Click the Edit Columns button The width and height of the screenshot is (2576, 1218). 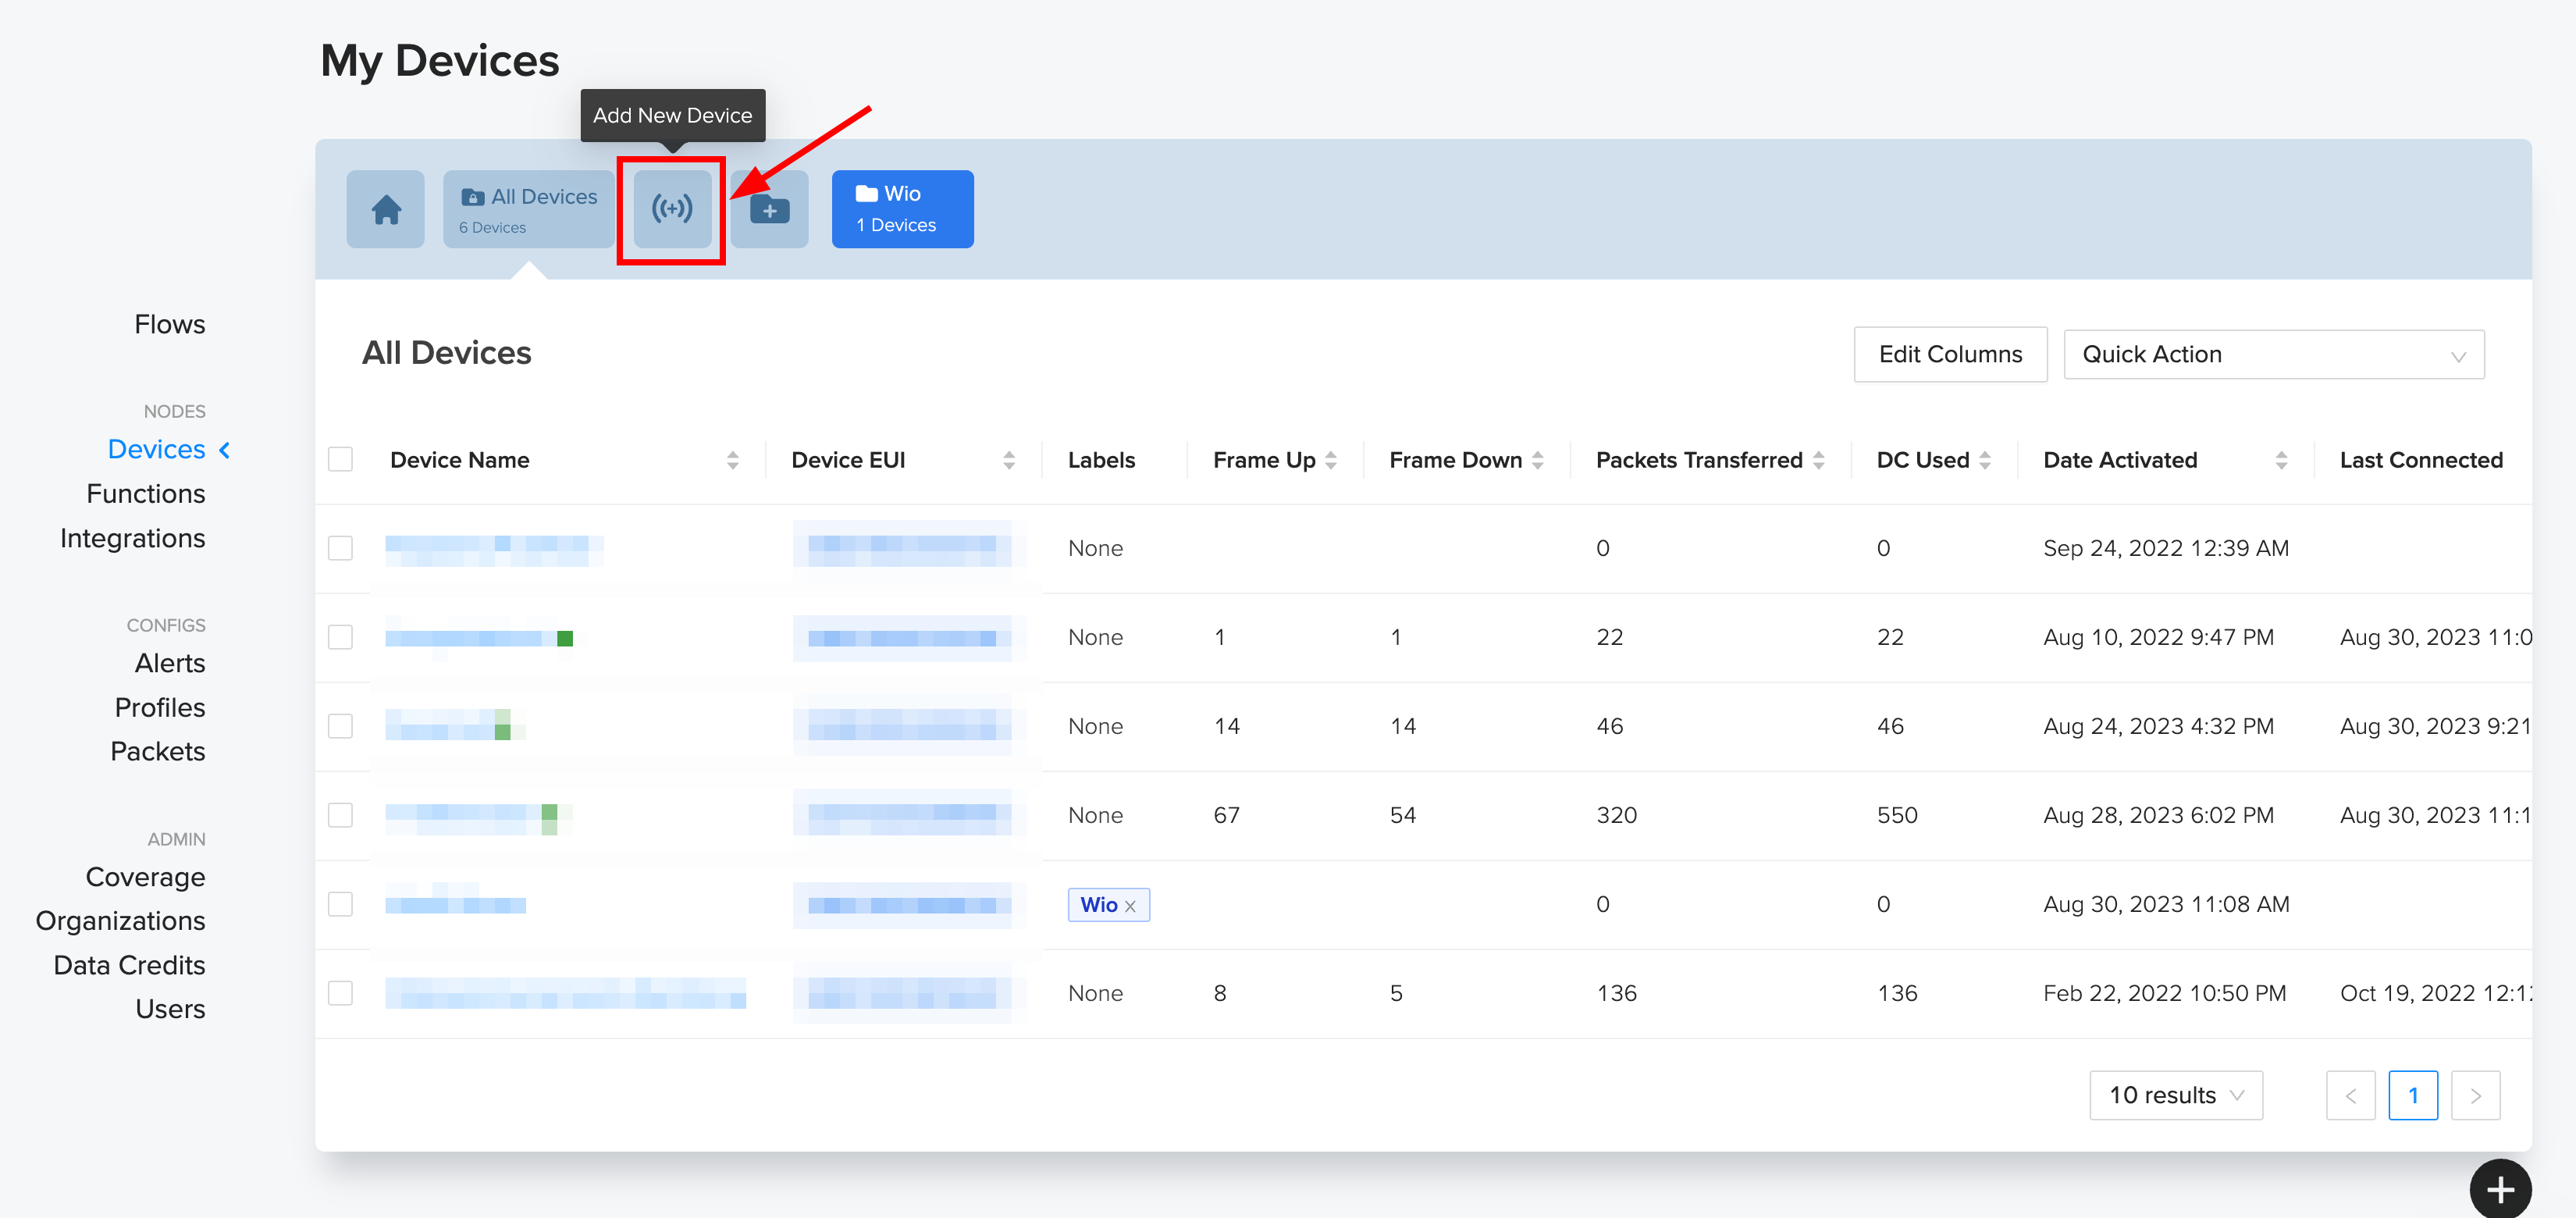[x=1949, y=355]
